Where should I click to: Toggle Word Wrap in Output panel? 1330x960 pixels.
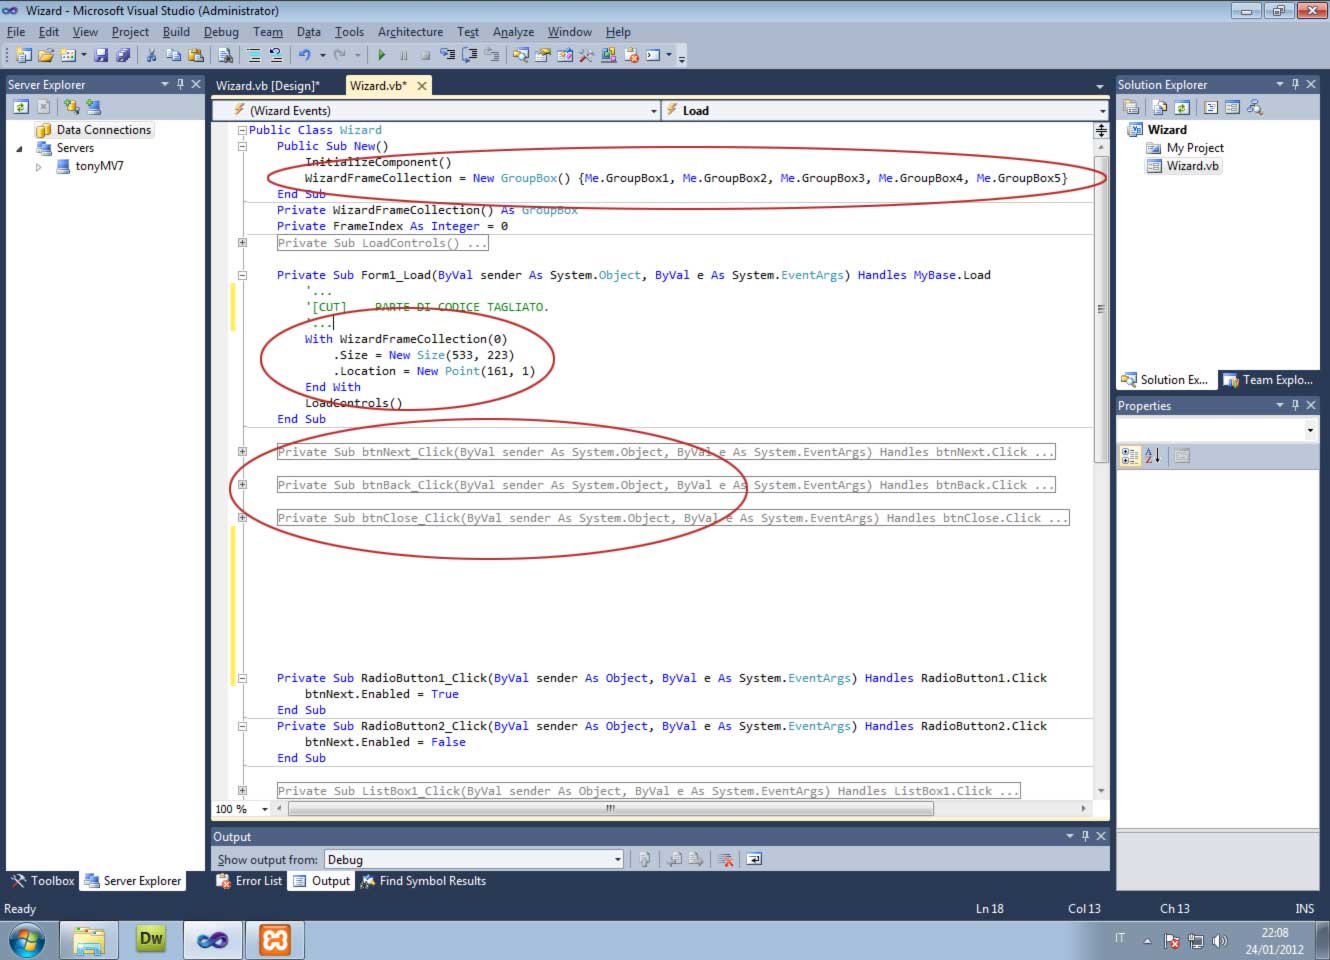click(x=754, y=859)
